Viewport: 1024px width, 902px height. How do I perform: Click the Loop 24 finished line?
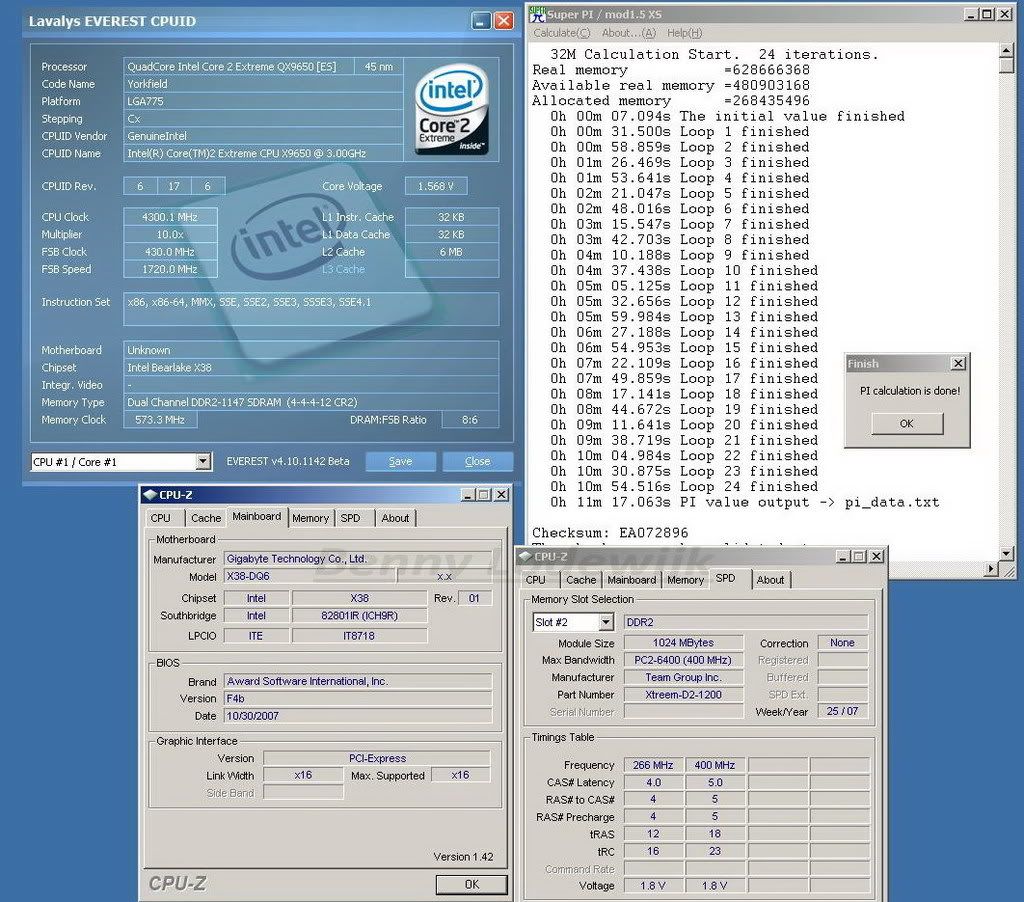pos(684,487)
